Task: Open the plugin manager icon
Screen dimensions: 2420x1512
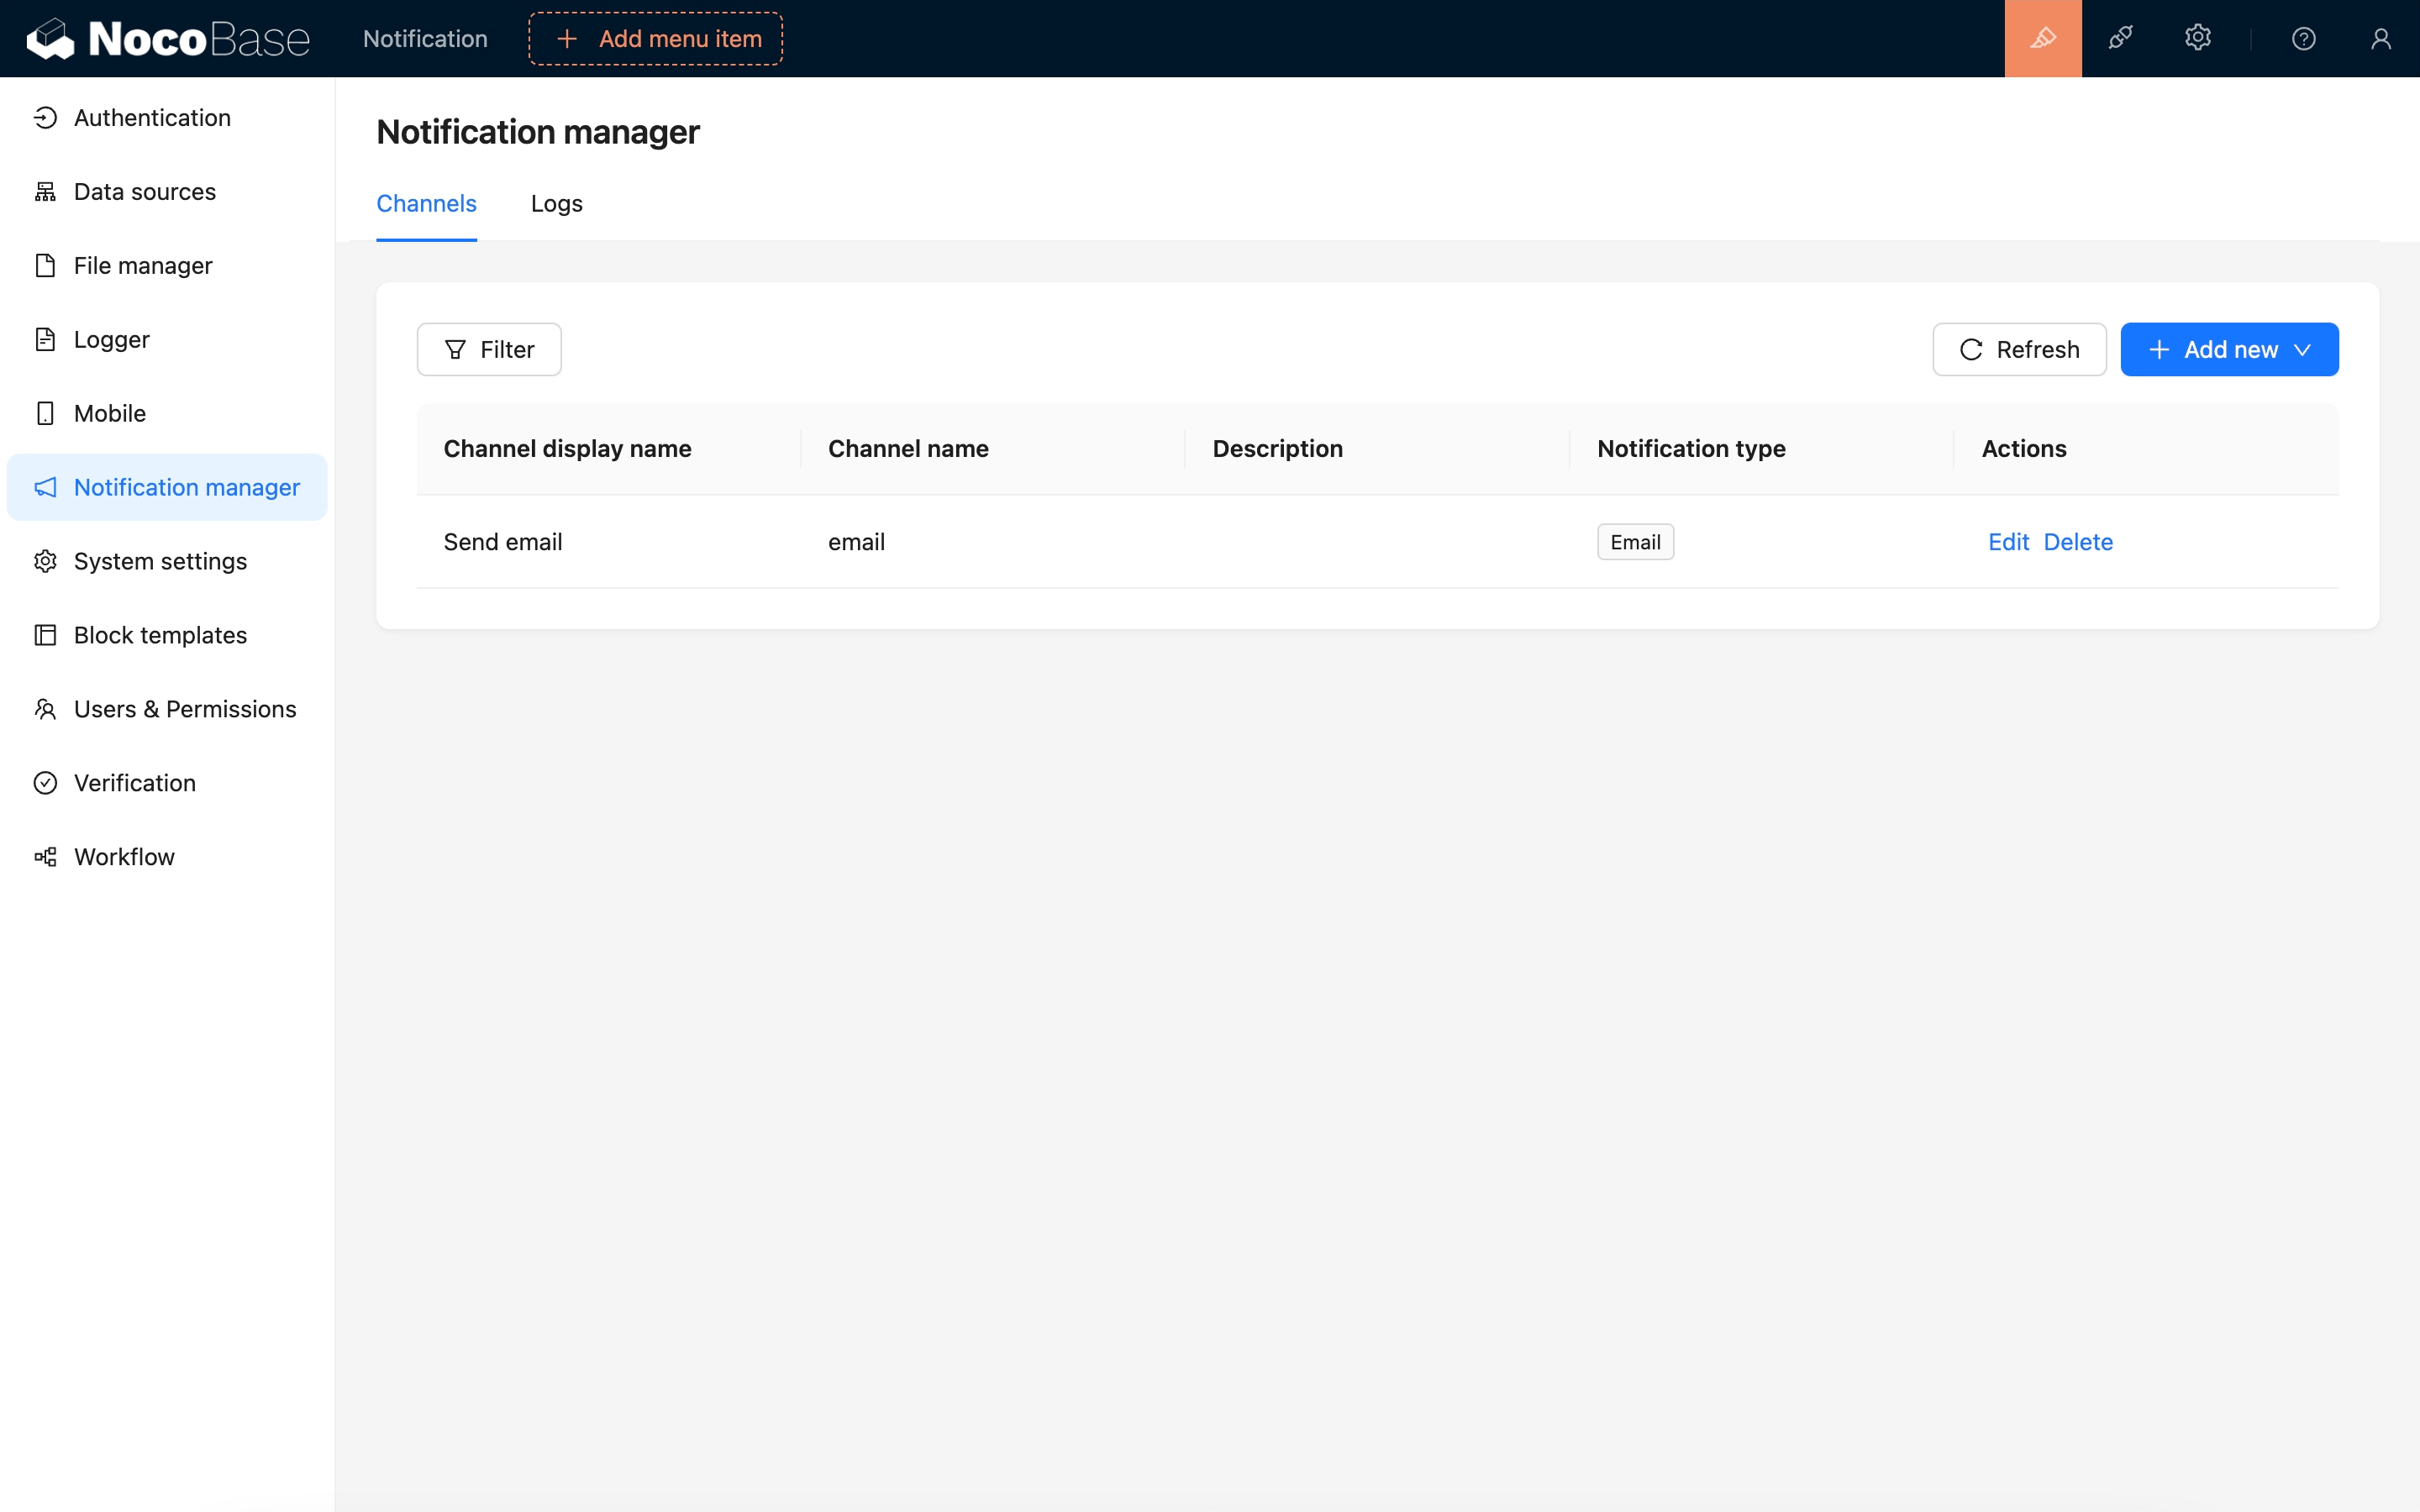Action: coord(2120,38)
